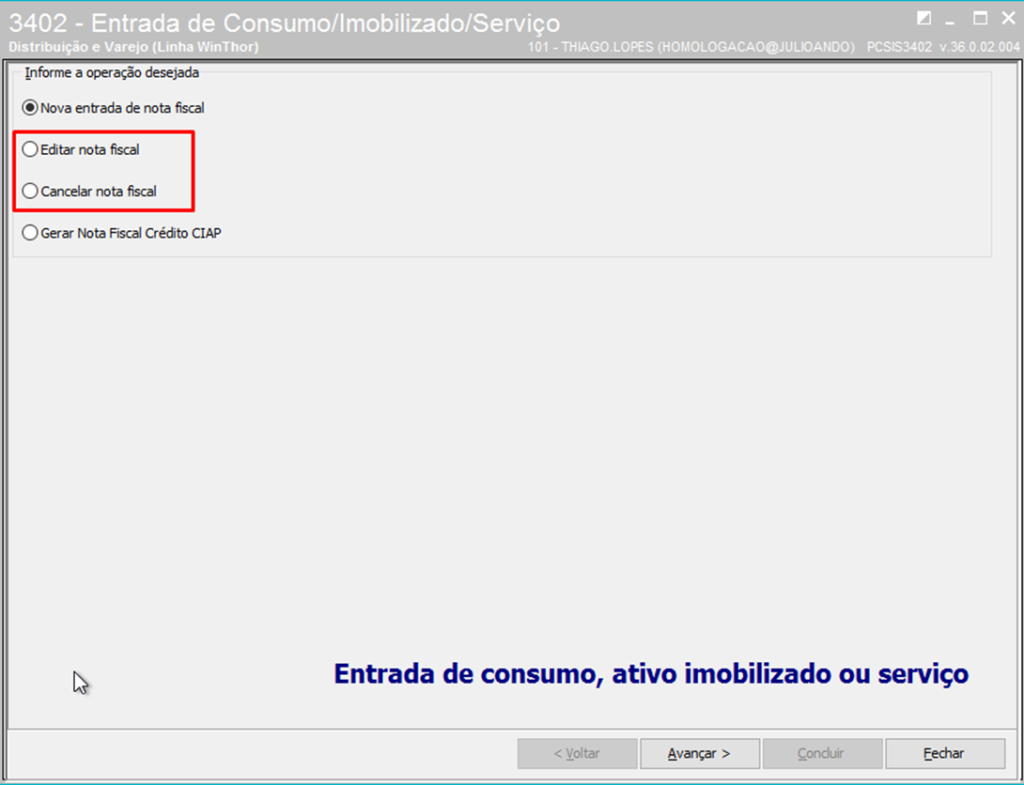The width and height of the screenshot is (1024, 785).
Task: Click the Fechar button
Action: tap(944, 753)
